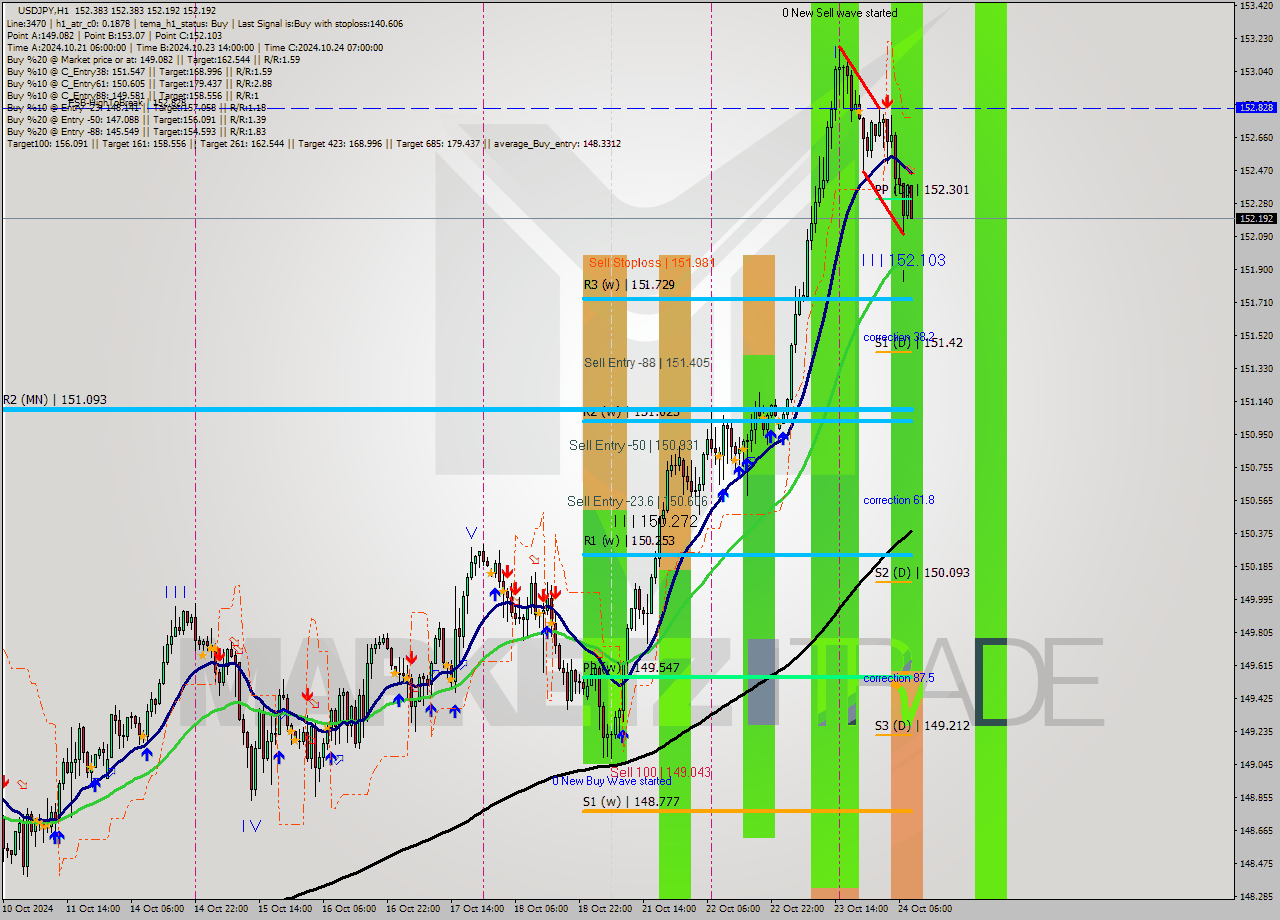The width and height of the screenshot is (1280, 920).
Task: Click the 'S3 (D) | 149.212' support label
Action: pos(922,726)
